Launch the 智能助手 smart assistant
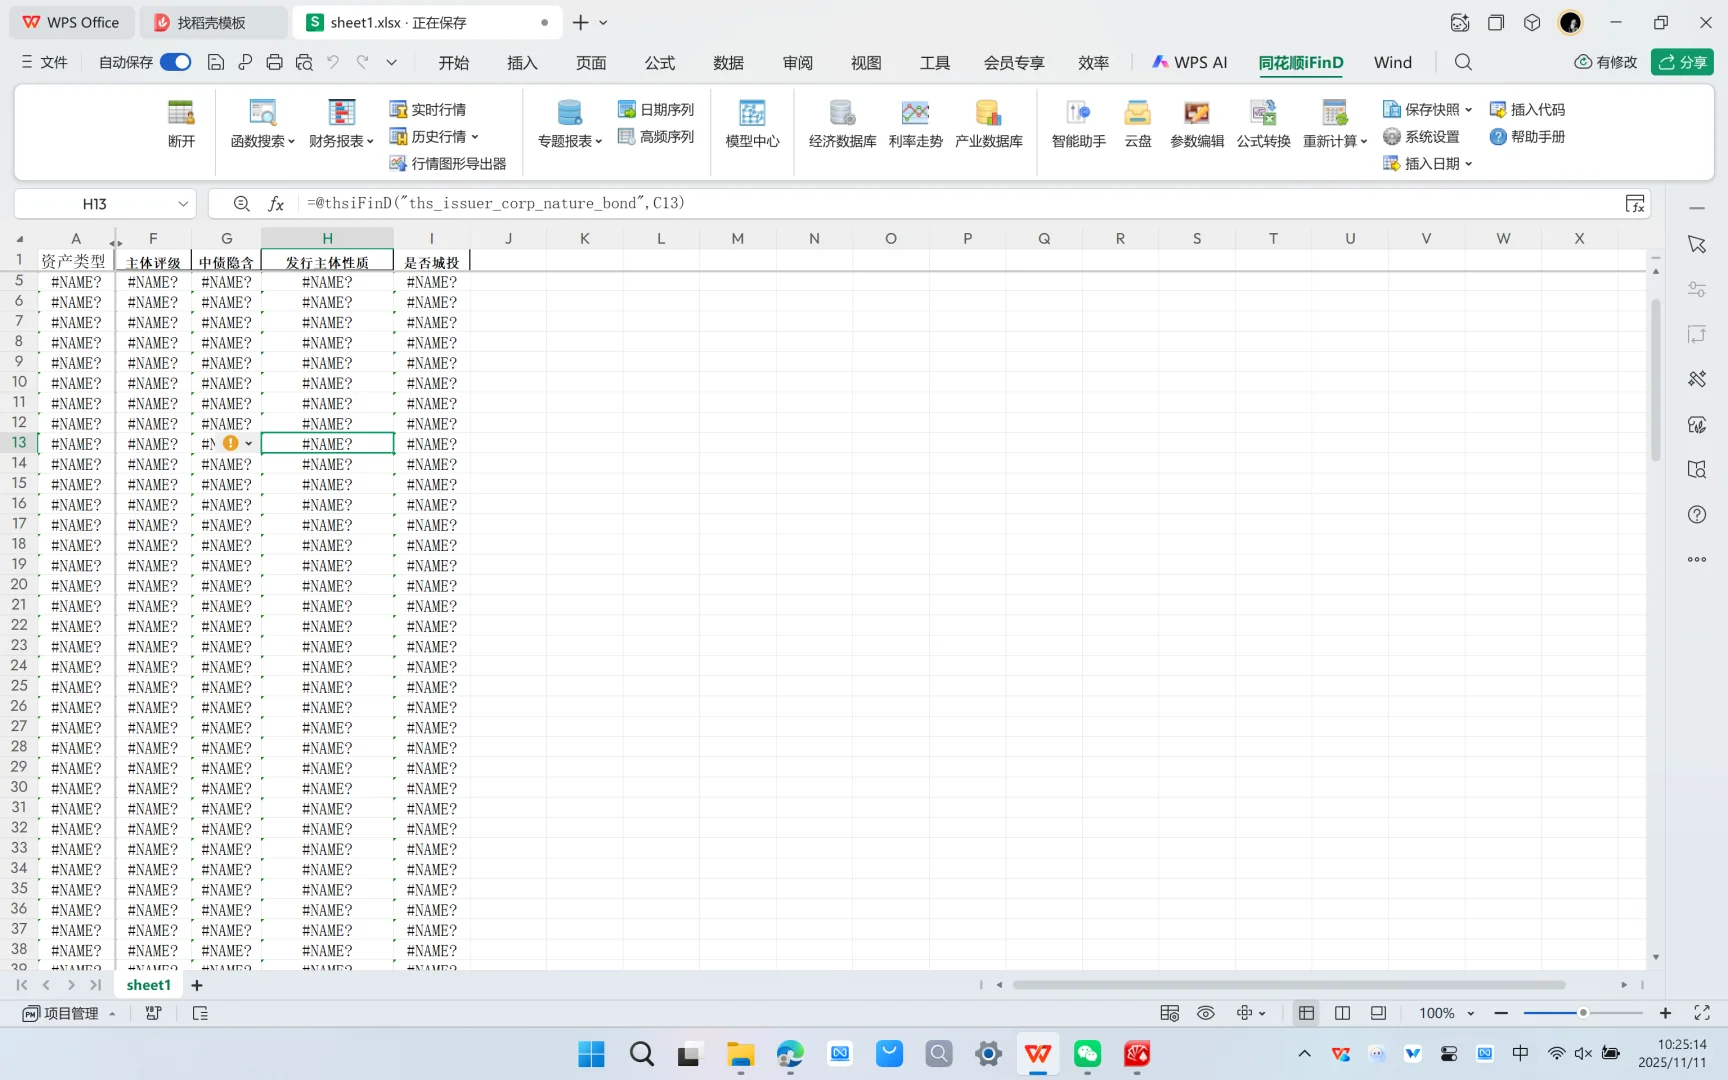This screenshot has width=1728, height=1080. (x=1078, y=124)
